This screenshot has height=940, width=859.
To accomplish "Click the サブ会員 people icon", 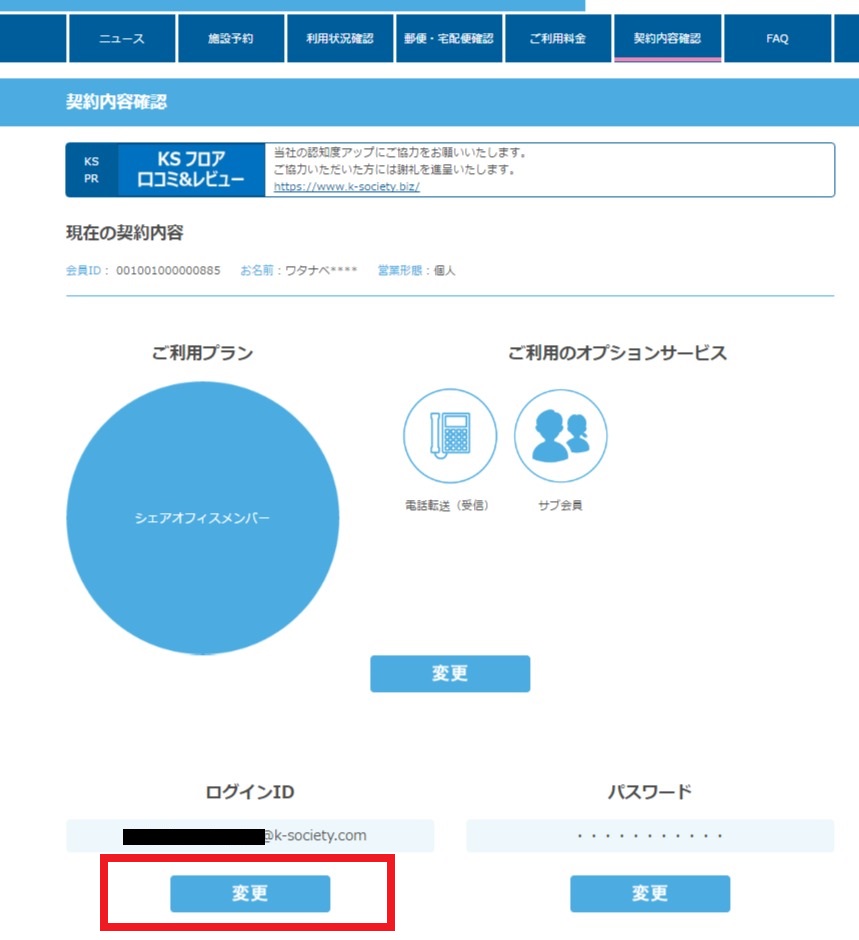I will 560,435.
